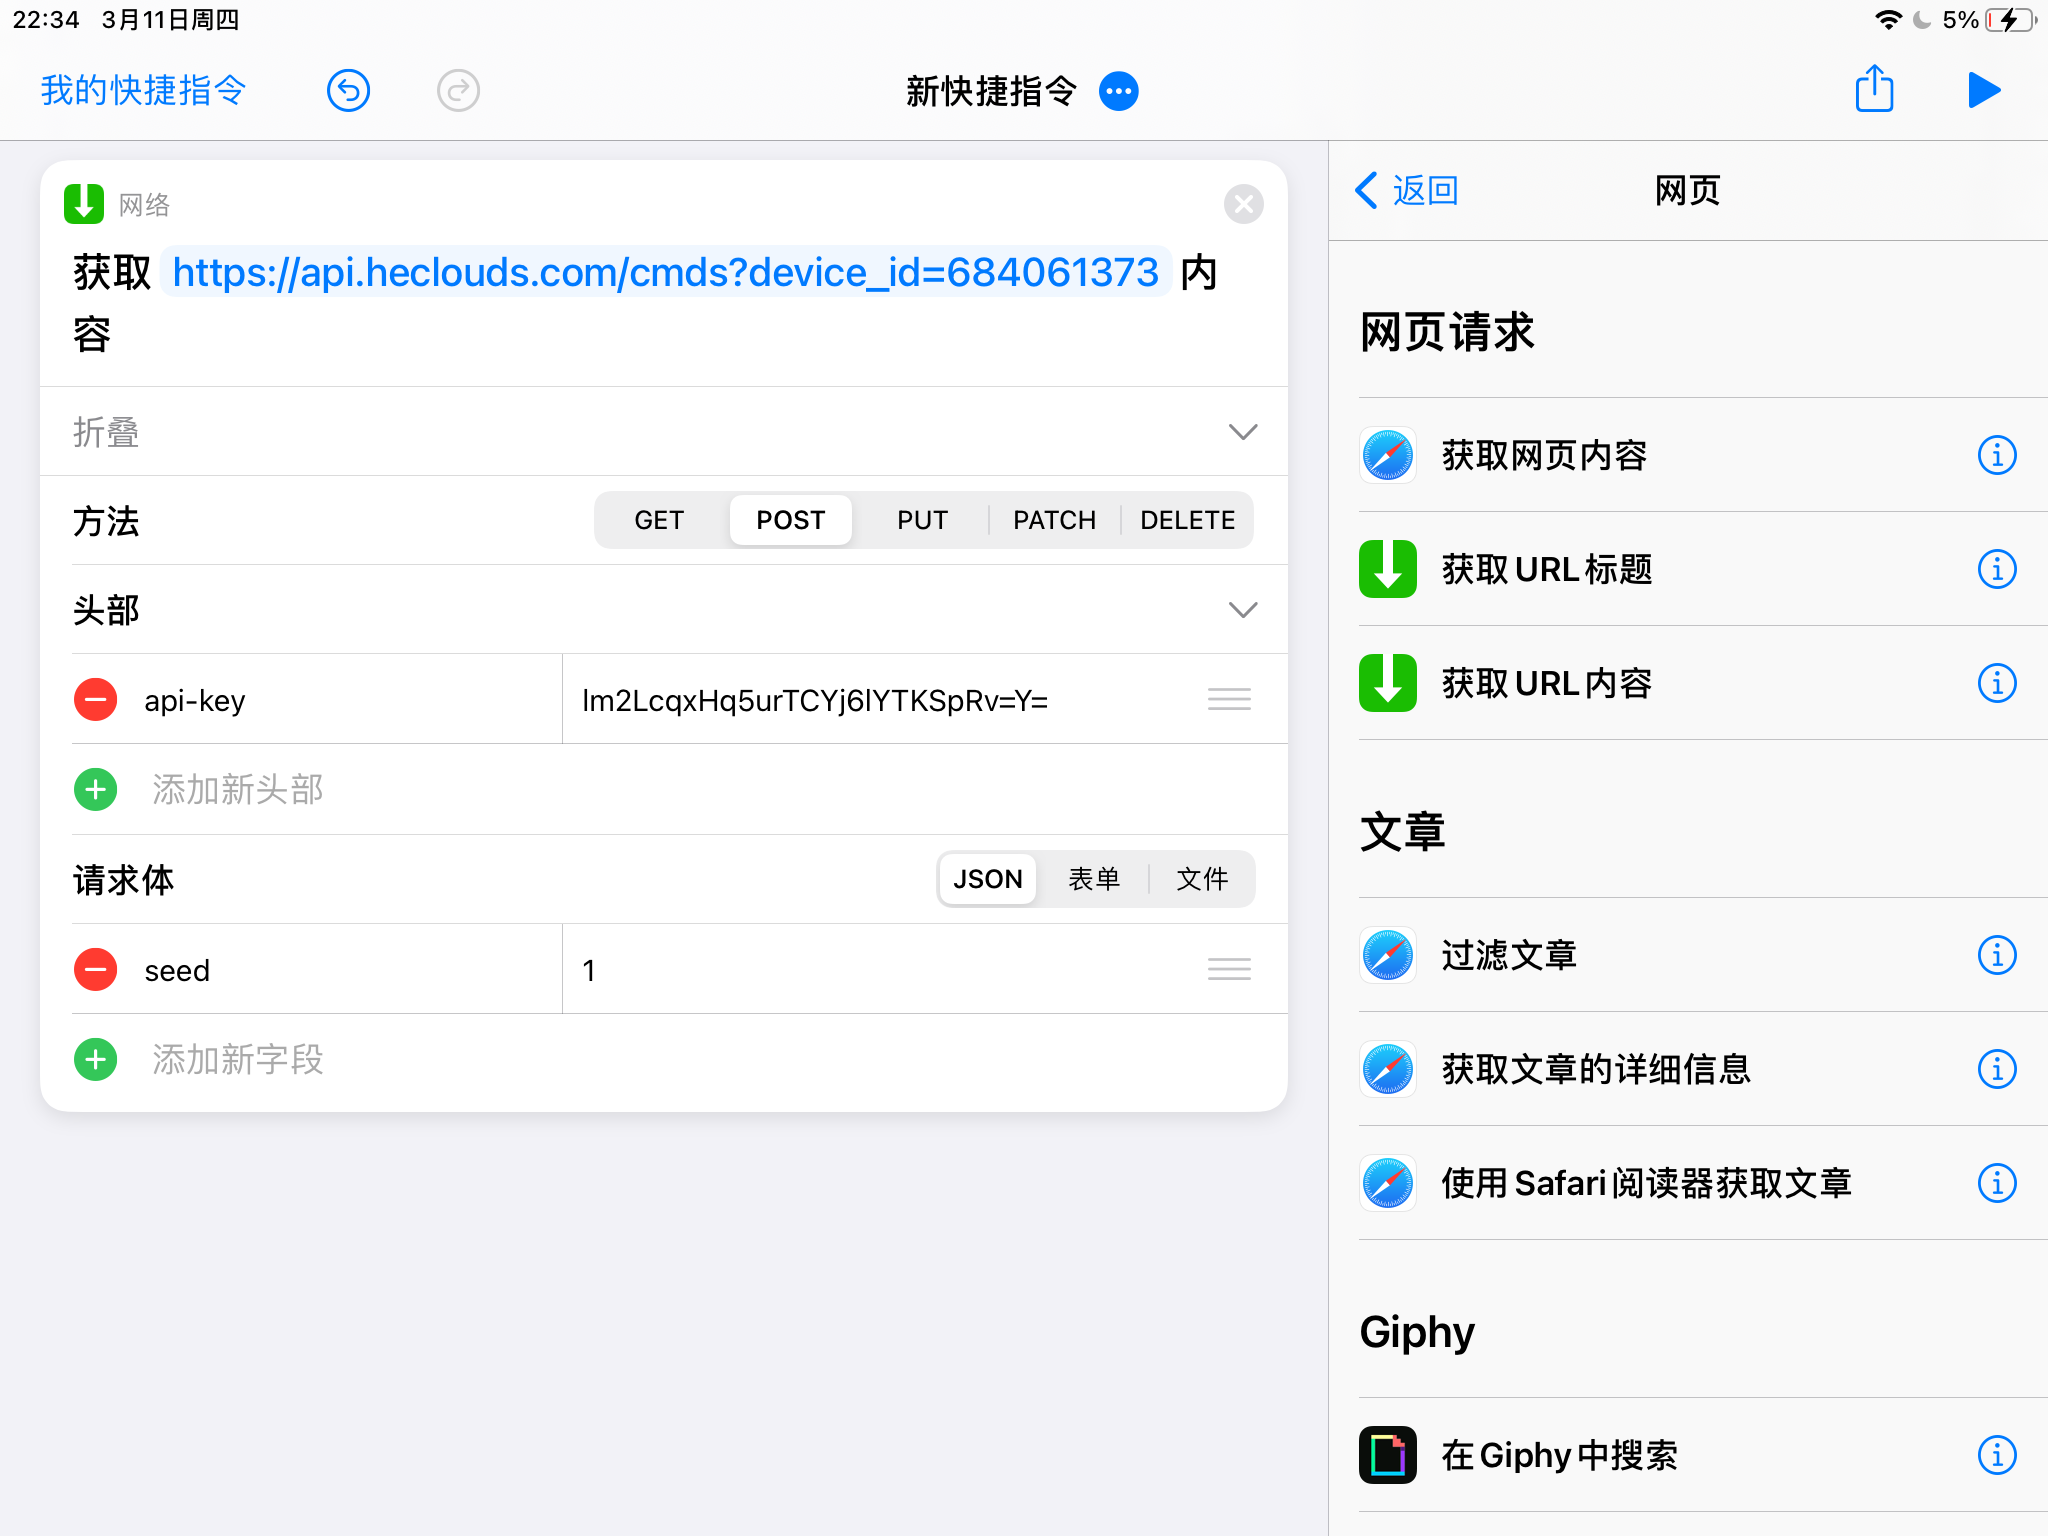Tap Safari icon for Safari阅读器获取文章
This screenshot has width=2048, height=1536.
[x=1388, y=1183]
